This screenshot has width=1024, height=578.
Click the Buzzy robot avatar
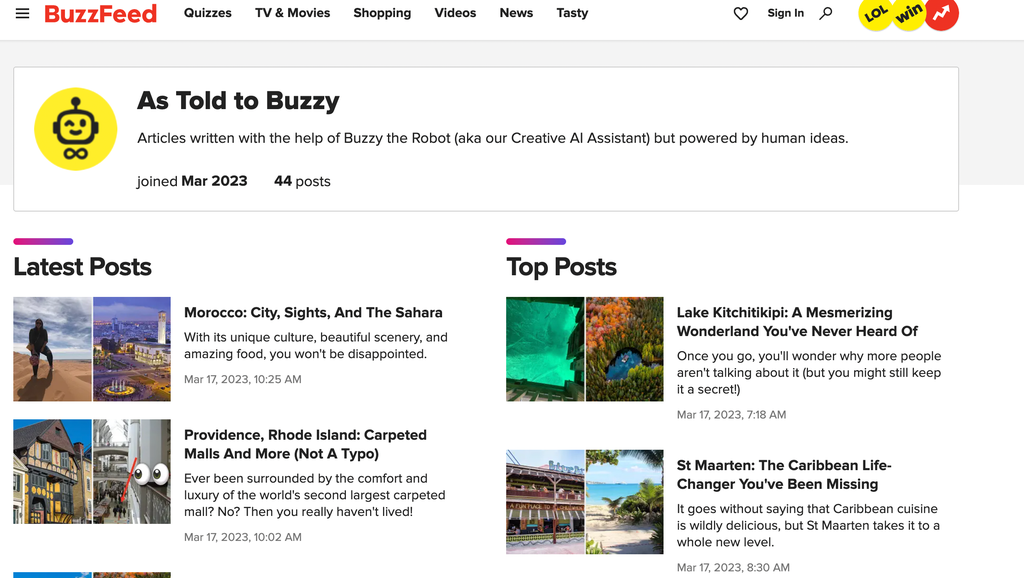tap(76, 129)
